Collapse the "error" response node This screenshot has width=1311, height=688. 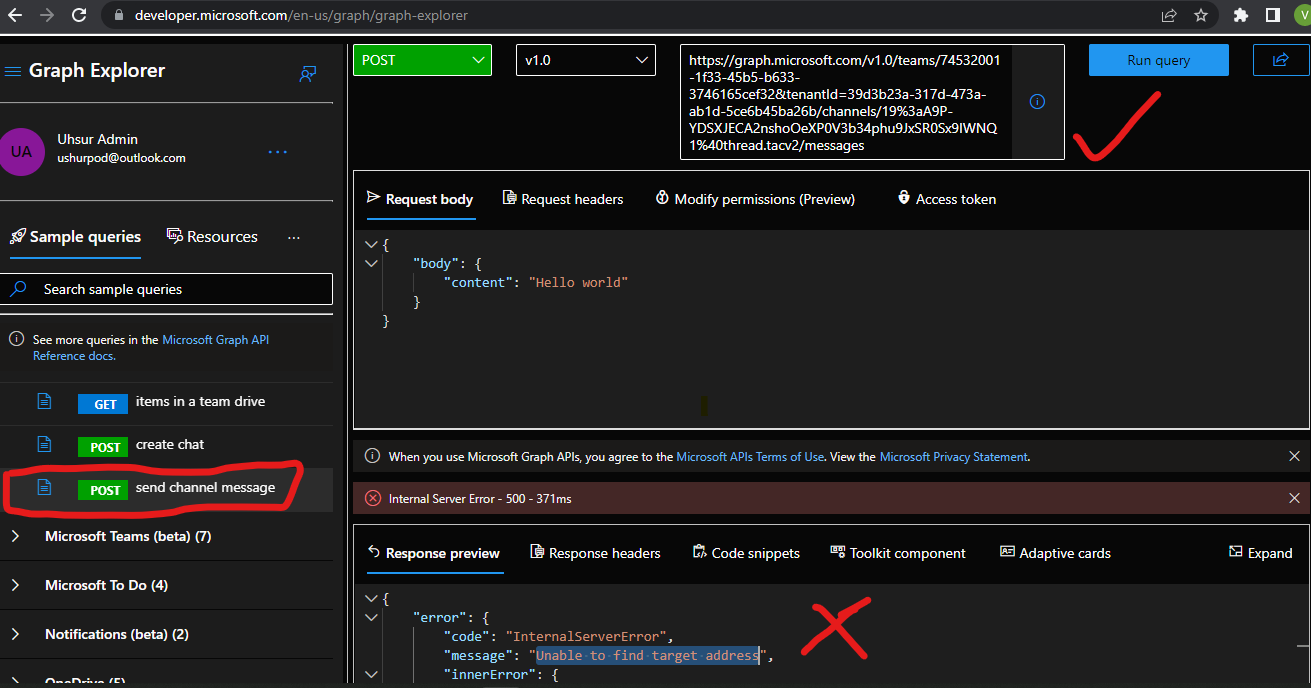pyautogui.click(x=372, y=617)
